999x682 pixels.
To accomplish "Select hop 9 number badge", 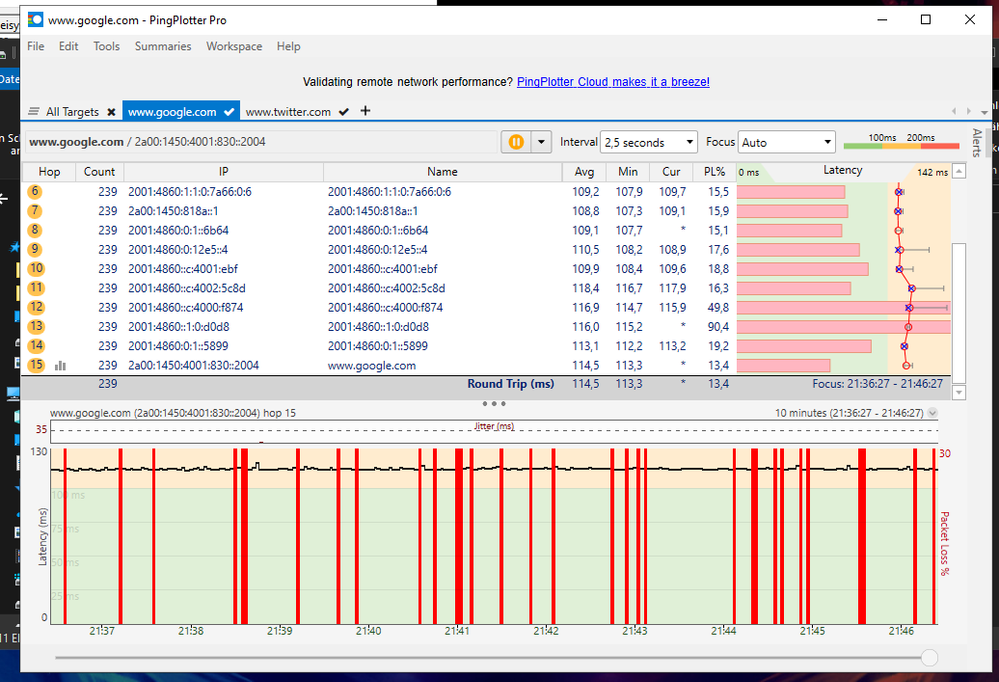I will [x=35, y=249].
